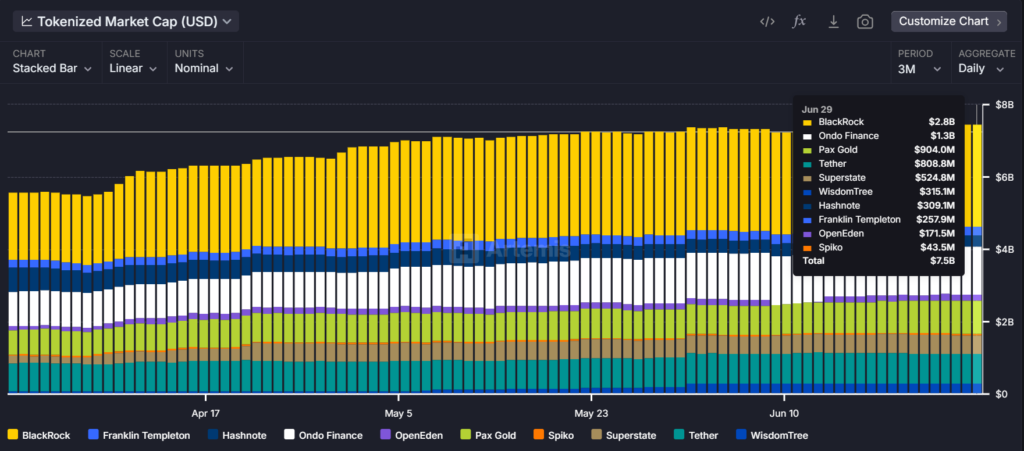Click WisdomTree $315.1M tooltip row
This screenshot has height=451, width=1024.
(878, 192)
